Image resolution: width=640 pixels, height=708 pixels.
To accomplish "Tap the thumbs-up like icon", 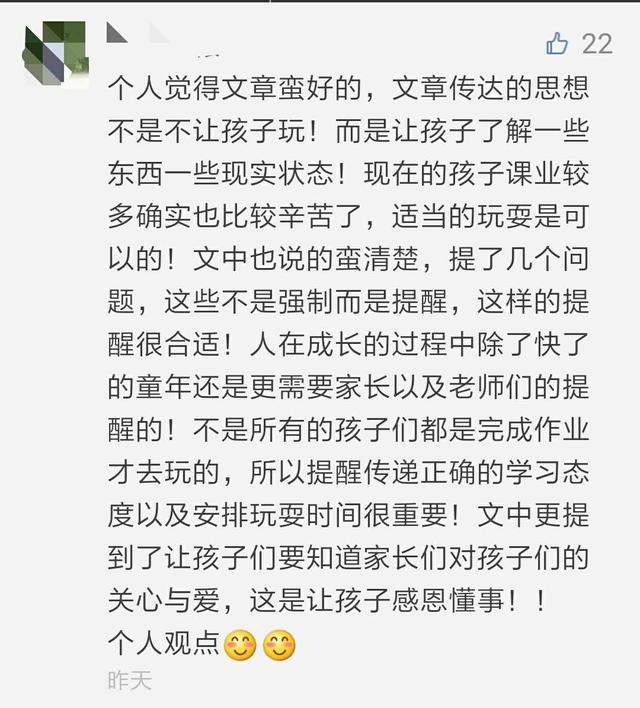I will [x=557, y=44].
